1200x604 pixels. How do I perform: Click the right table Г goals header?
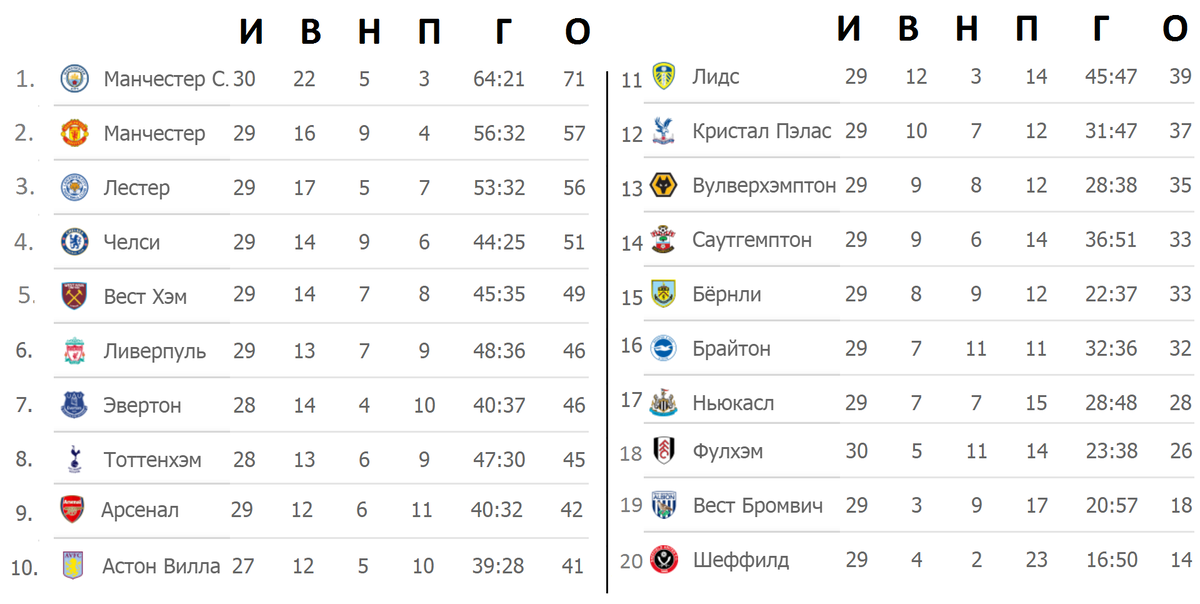1099,30
